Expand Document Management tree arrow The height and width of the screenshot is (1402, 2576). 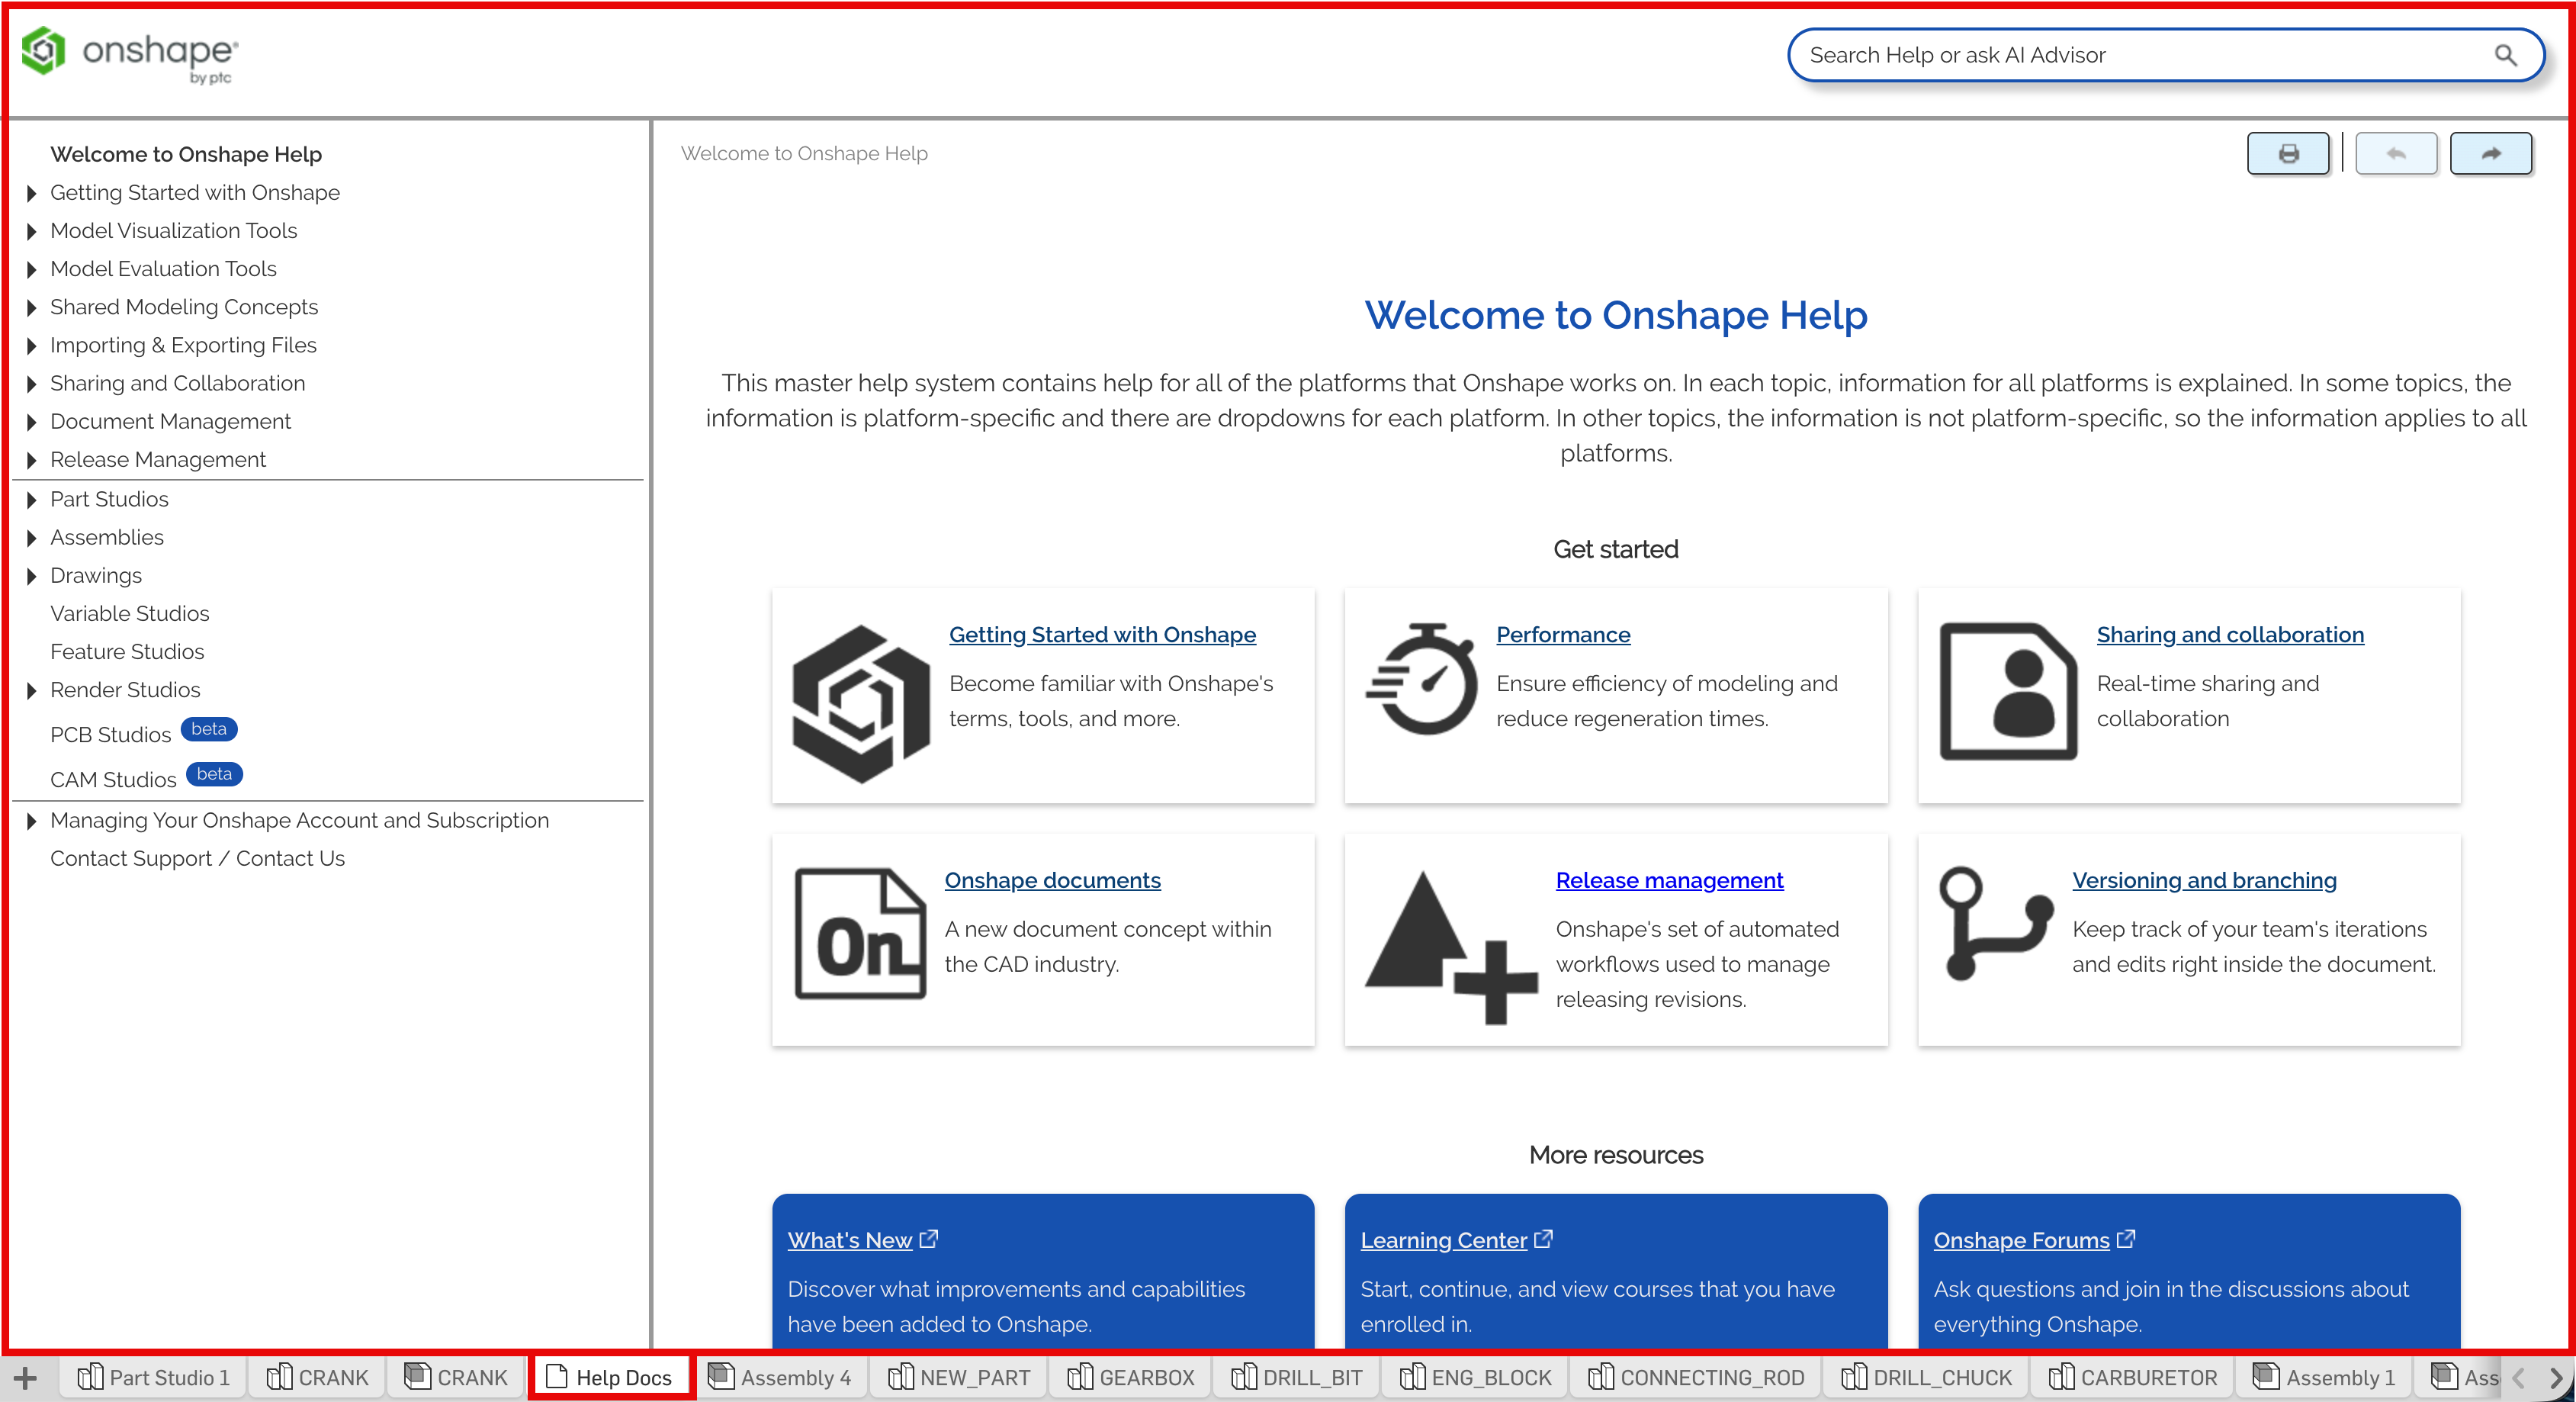click(x=31, y=422)
